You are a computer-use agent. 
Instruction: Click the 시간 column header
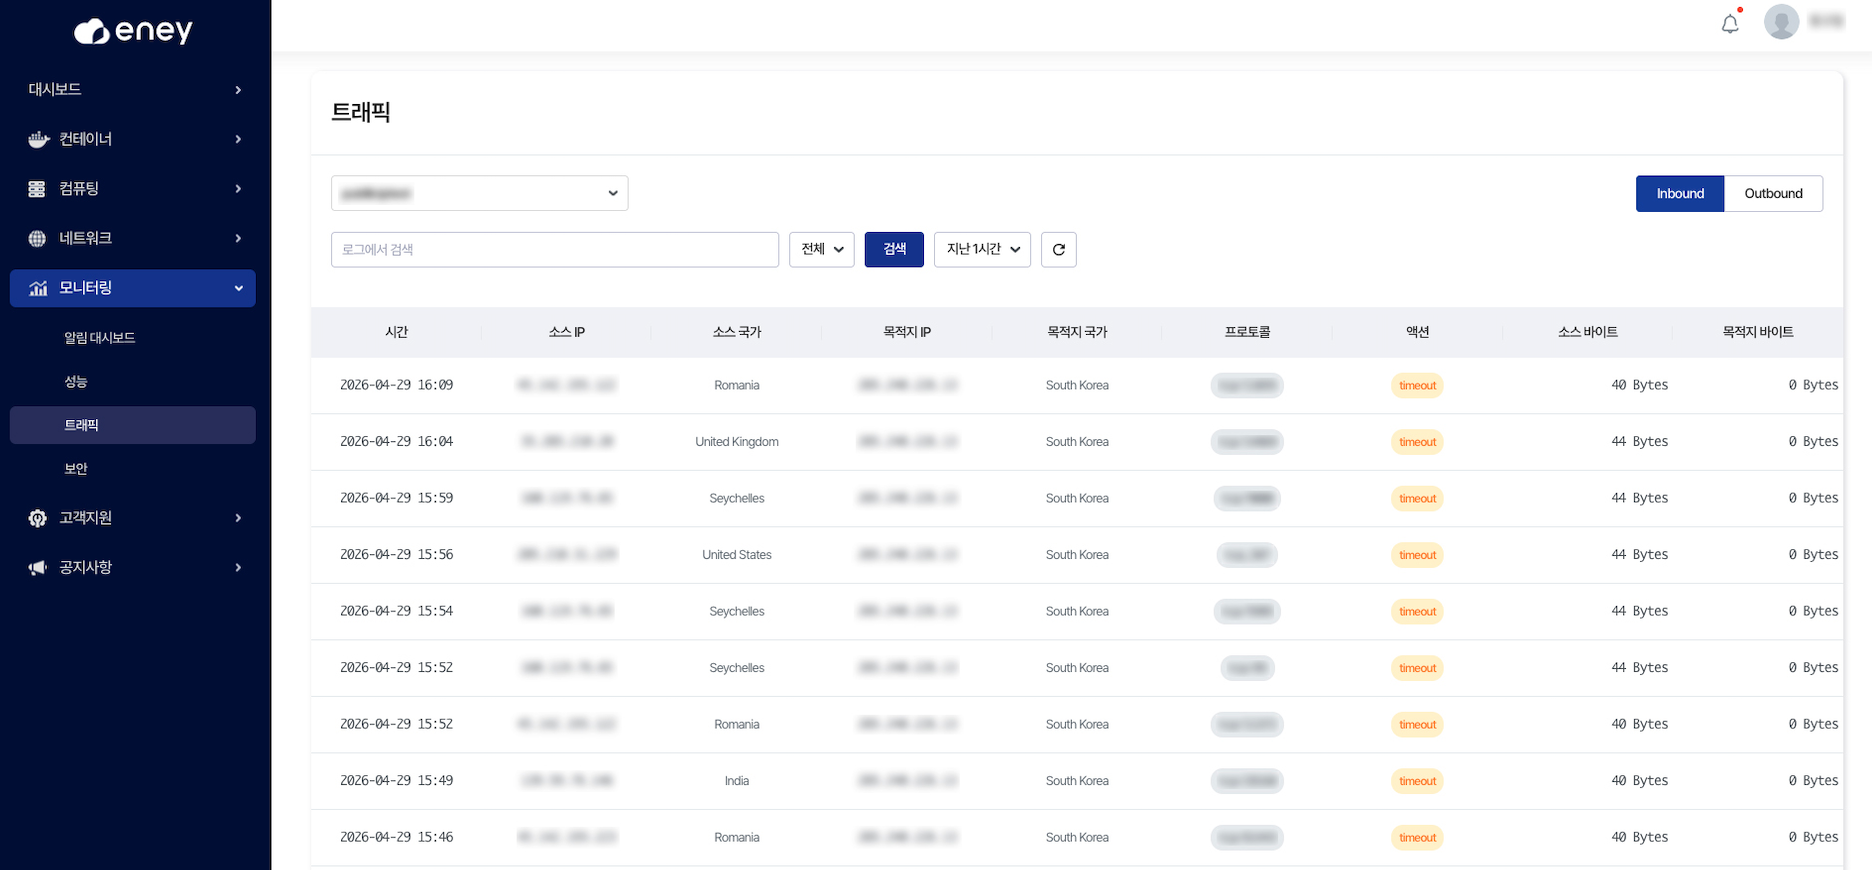tap(397, 332)
